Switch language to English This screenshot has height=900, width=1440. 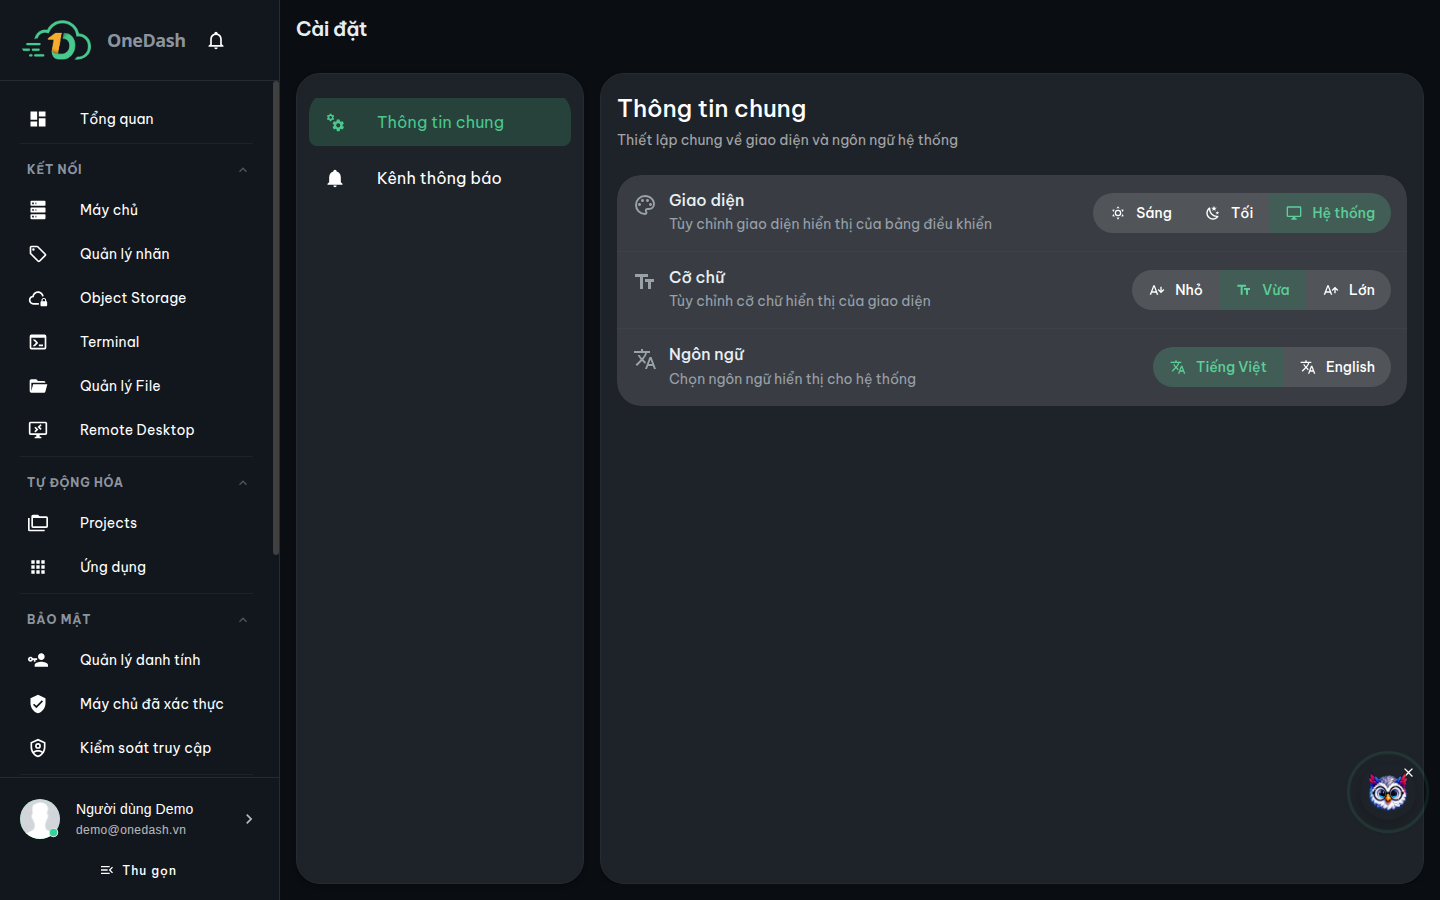tap(1337, 367)
